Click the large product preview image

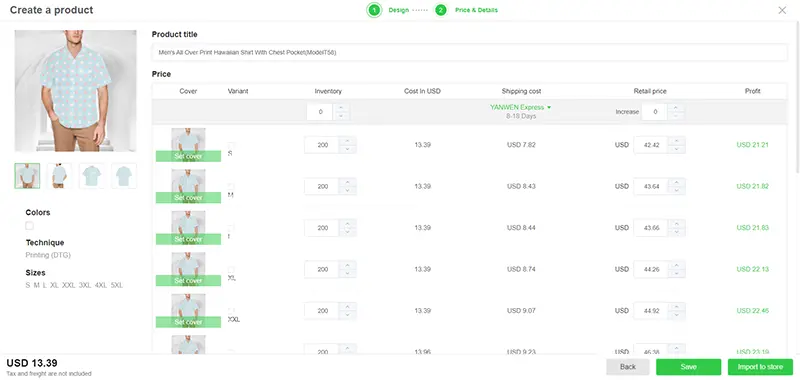[x=76, y=91]
